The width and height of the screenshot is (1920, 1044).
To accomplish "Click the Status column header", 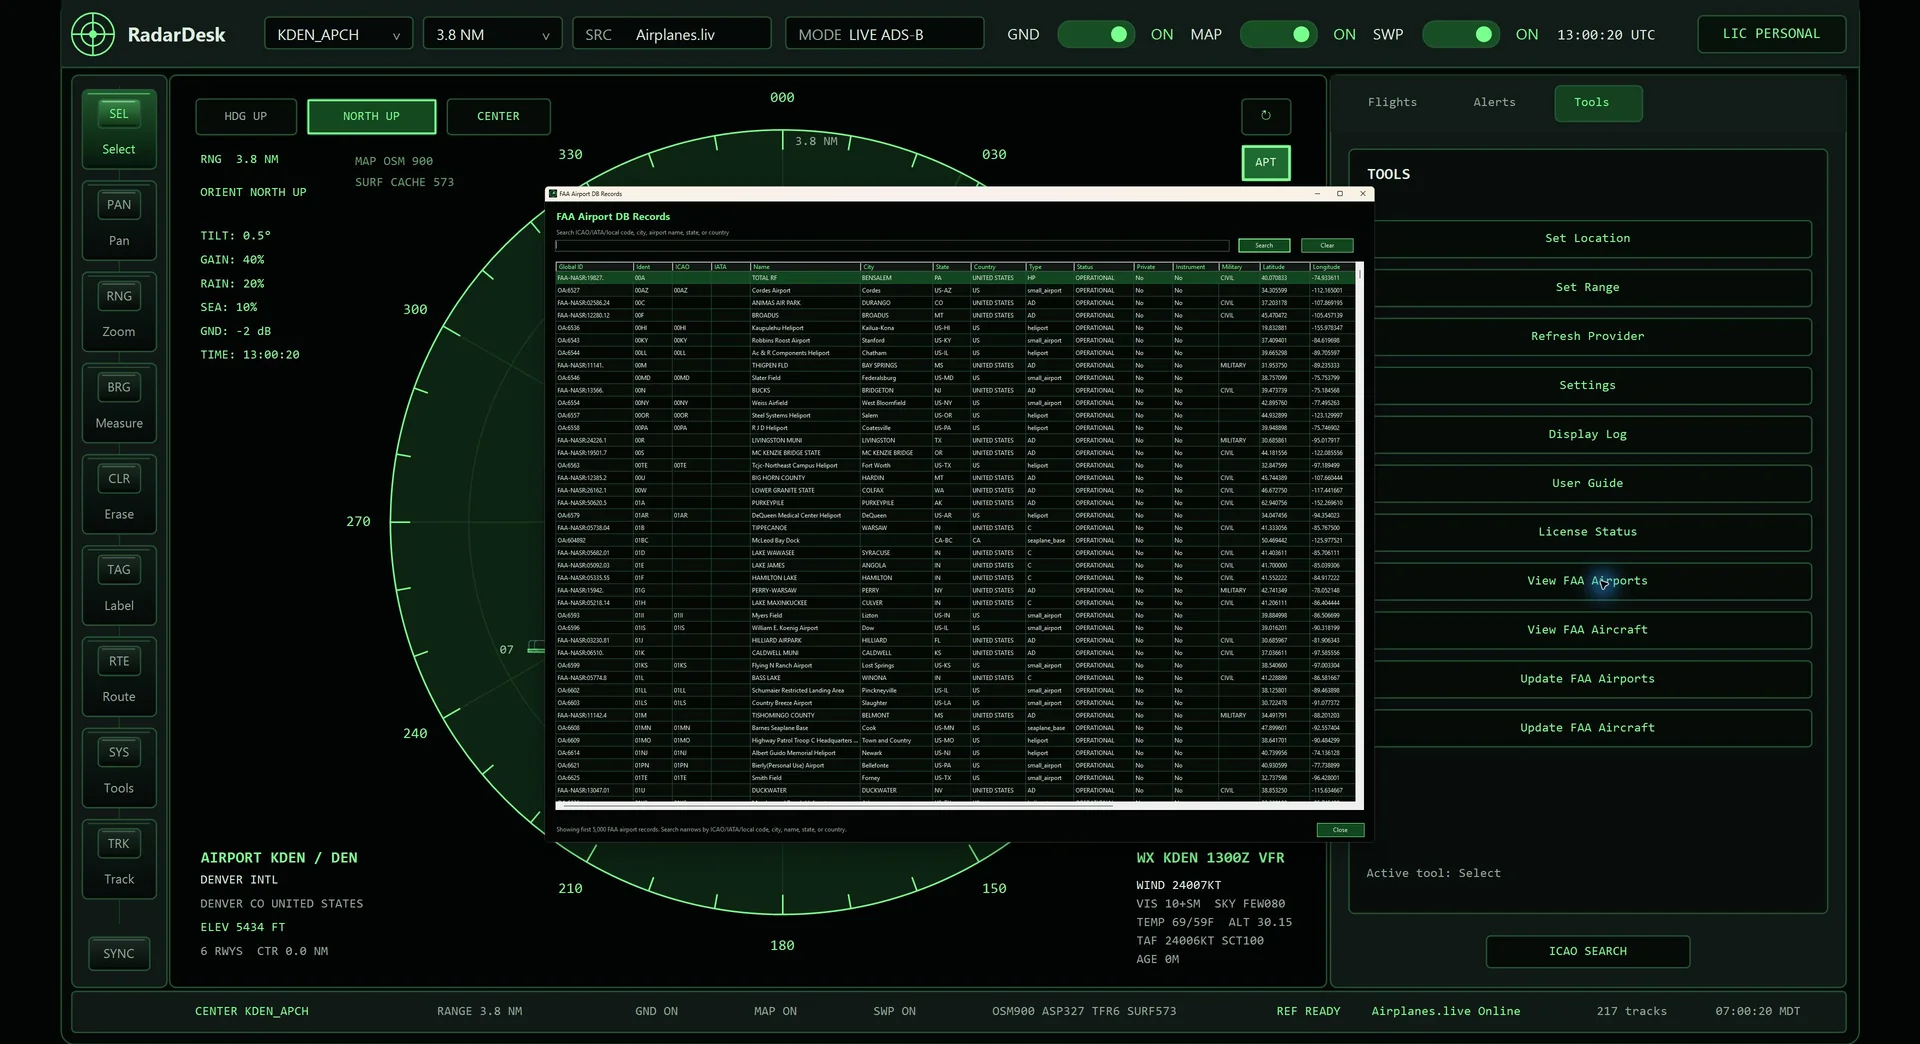I will 1103,267.
